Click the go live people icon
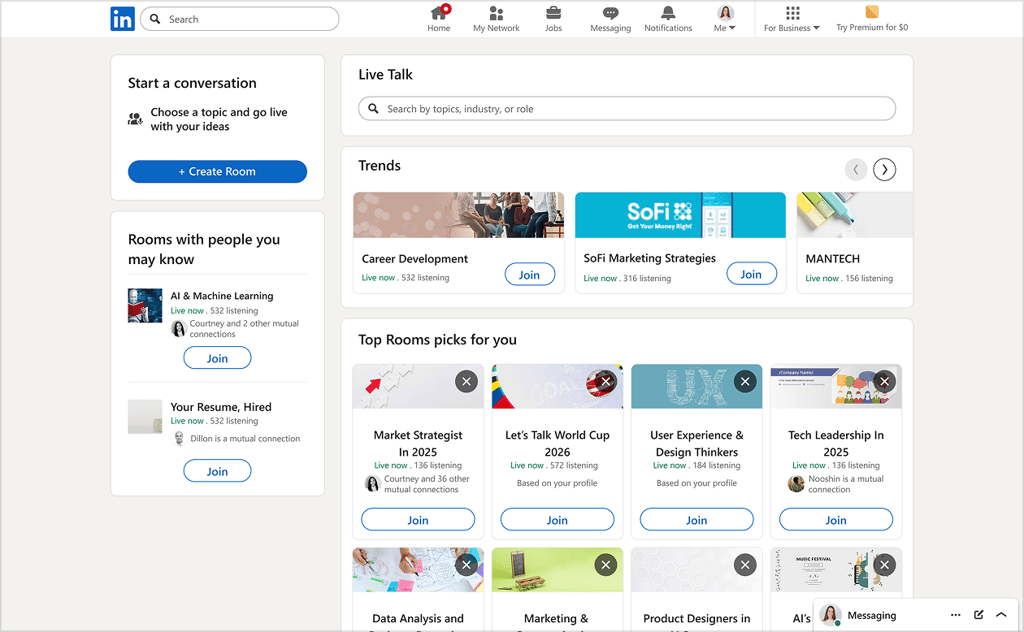 135,119
